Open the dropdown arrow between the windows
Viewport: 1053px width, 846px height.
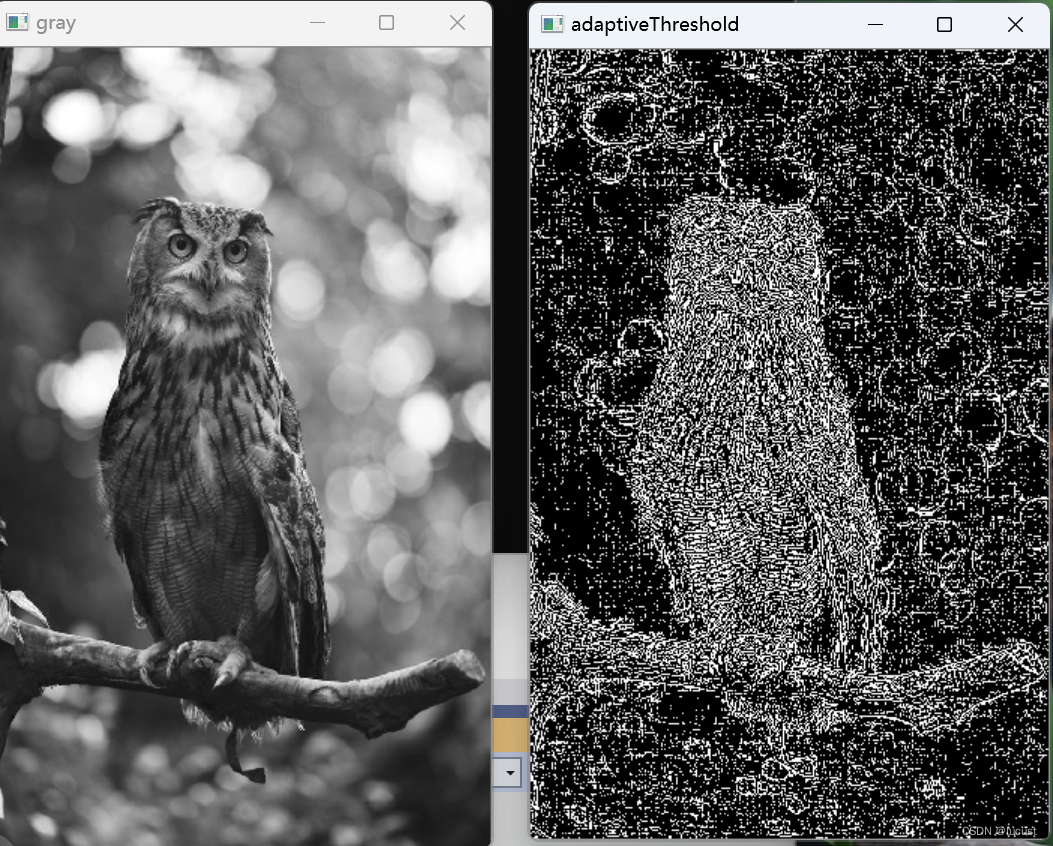[x=511, y=772]
